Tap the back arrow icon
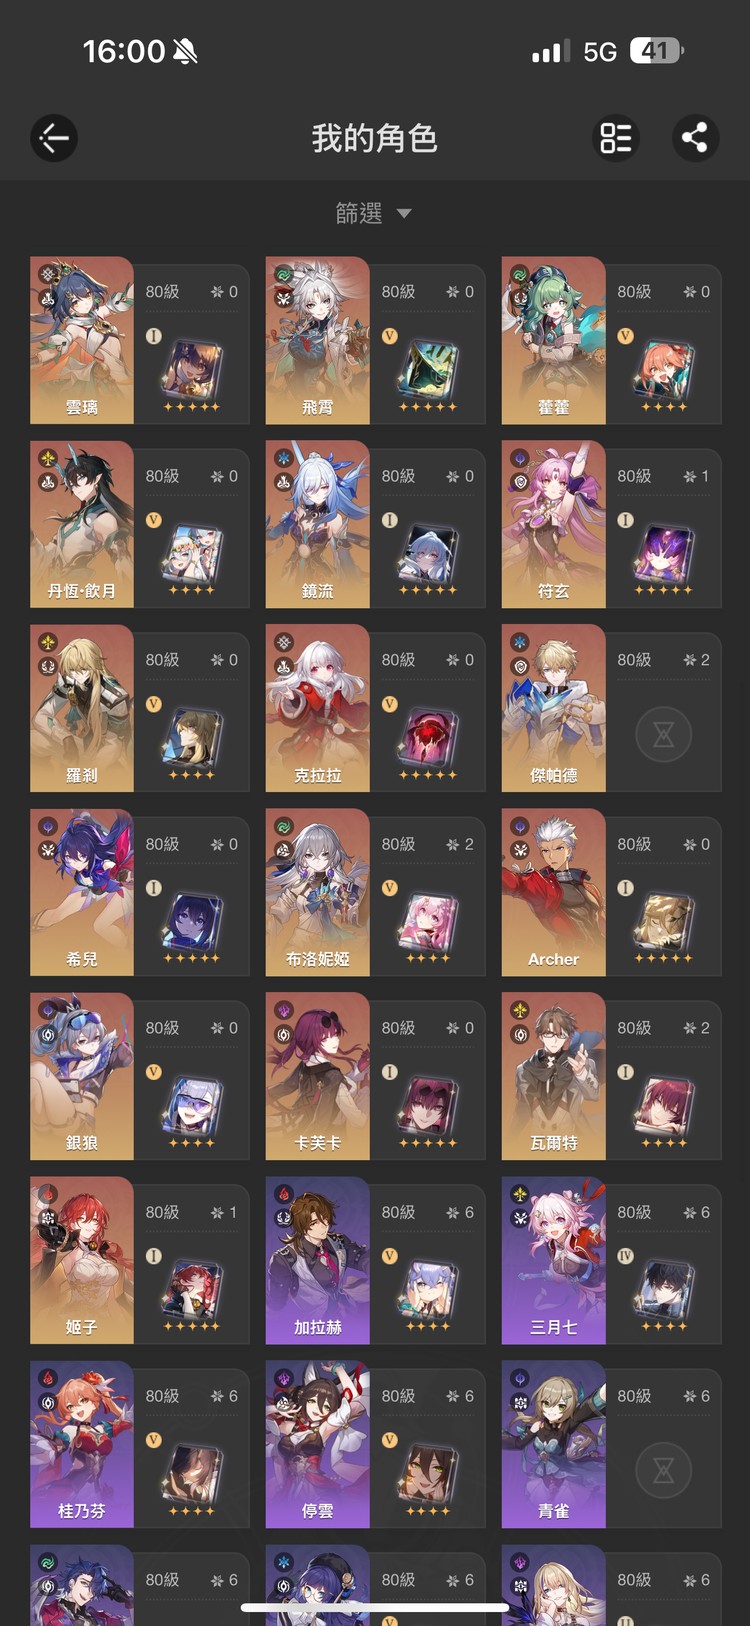Viewport: 750px width, 1626px height. point(54,138)
